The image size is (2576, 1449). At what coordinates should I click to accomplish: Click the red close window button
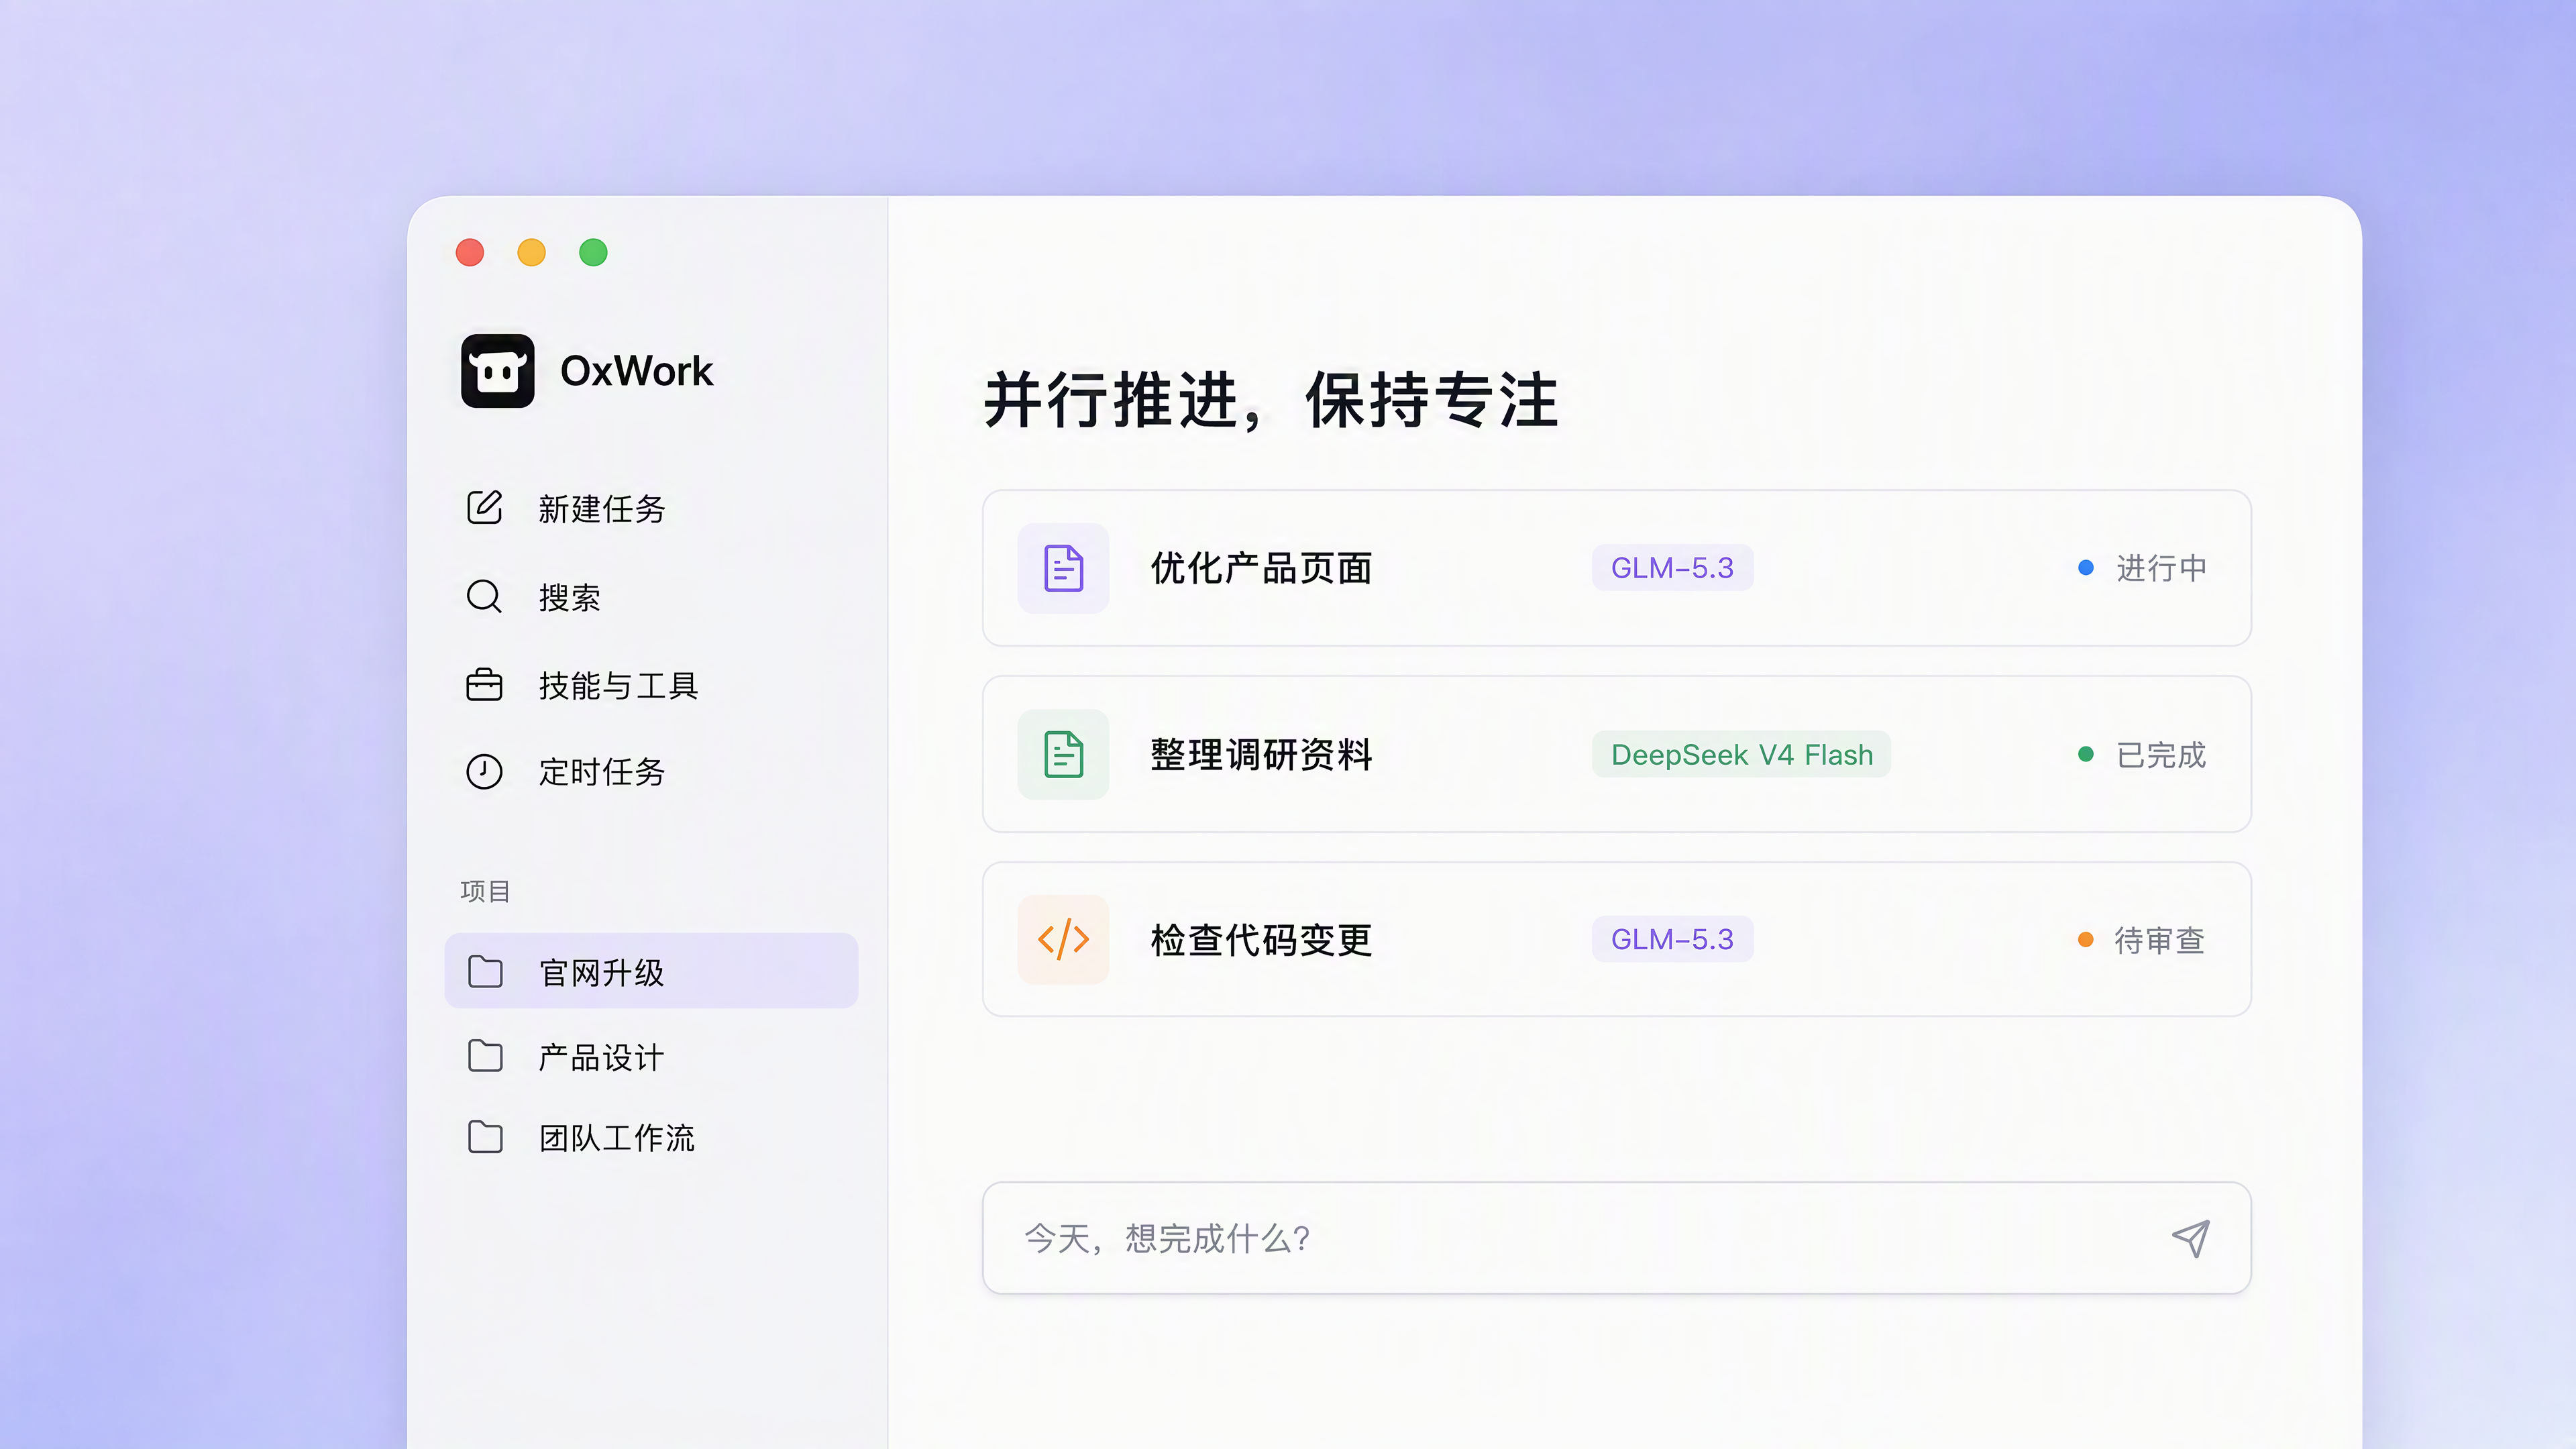click(470, 252)
